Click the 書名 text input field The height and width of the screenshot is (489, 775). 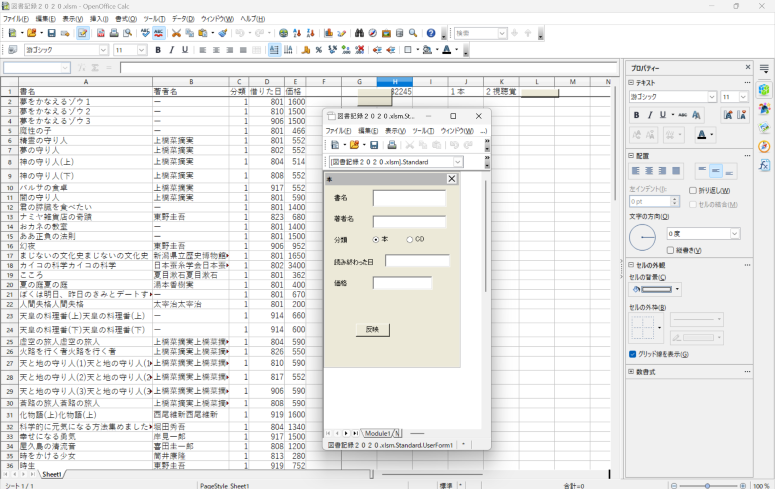coord(409,198)
